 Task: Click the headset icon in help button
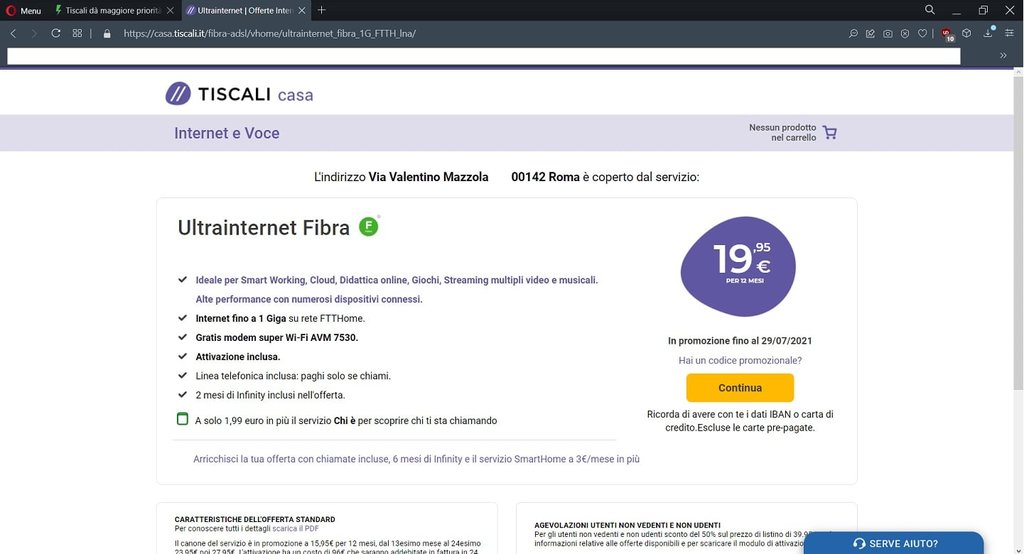[859, 544]
